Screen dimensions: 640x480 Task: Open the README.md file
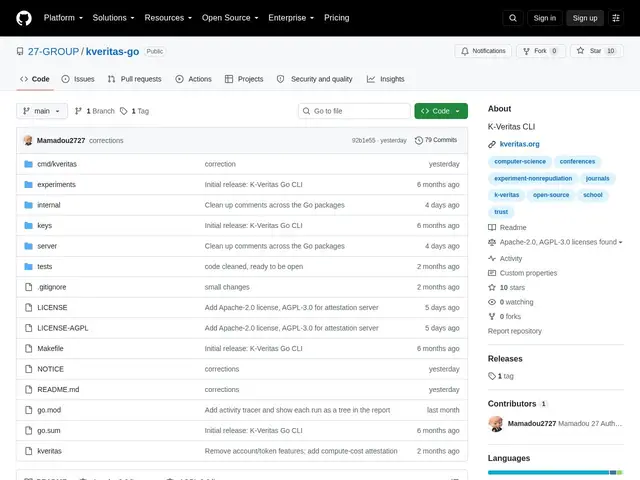point(58,389)
